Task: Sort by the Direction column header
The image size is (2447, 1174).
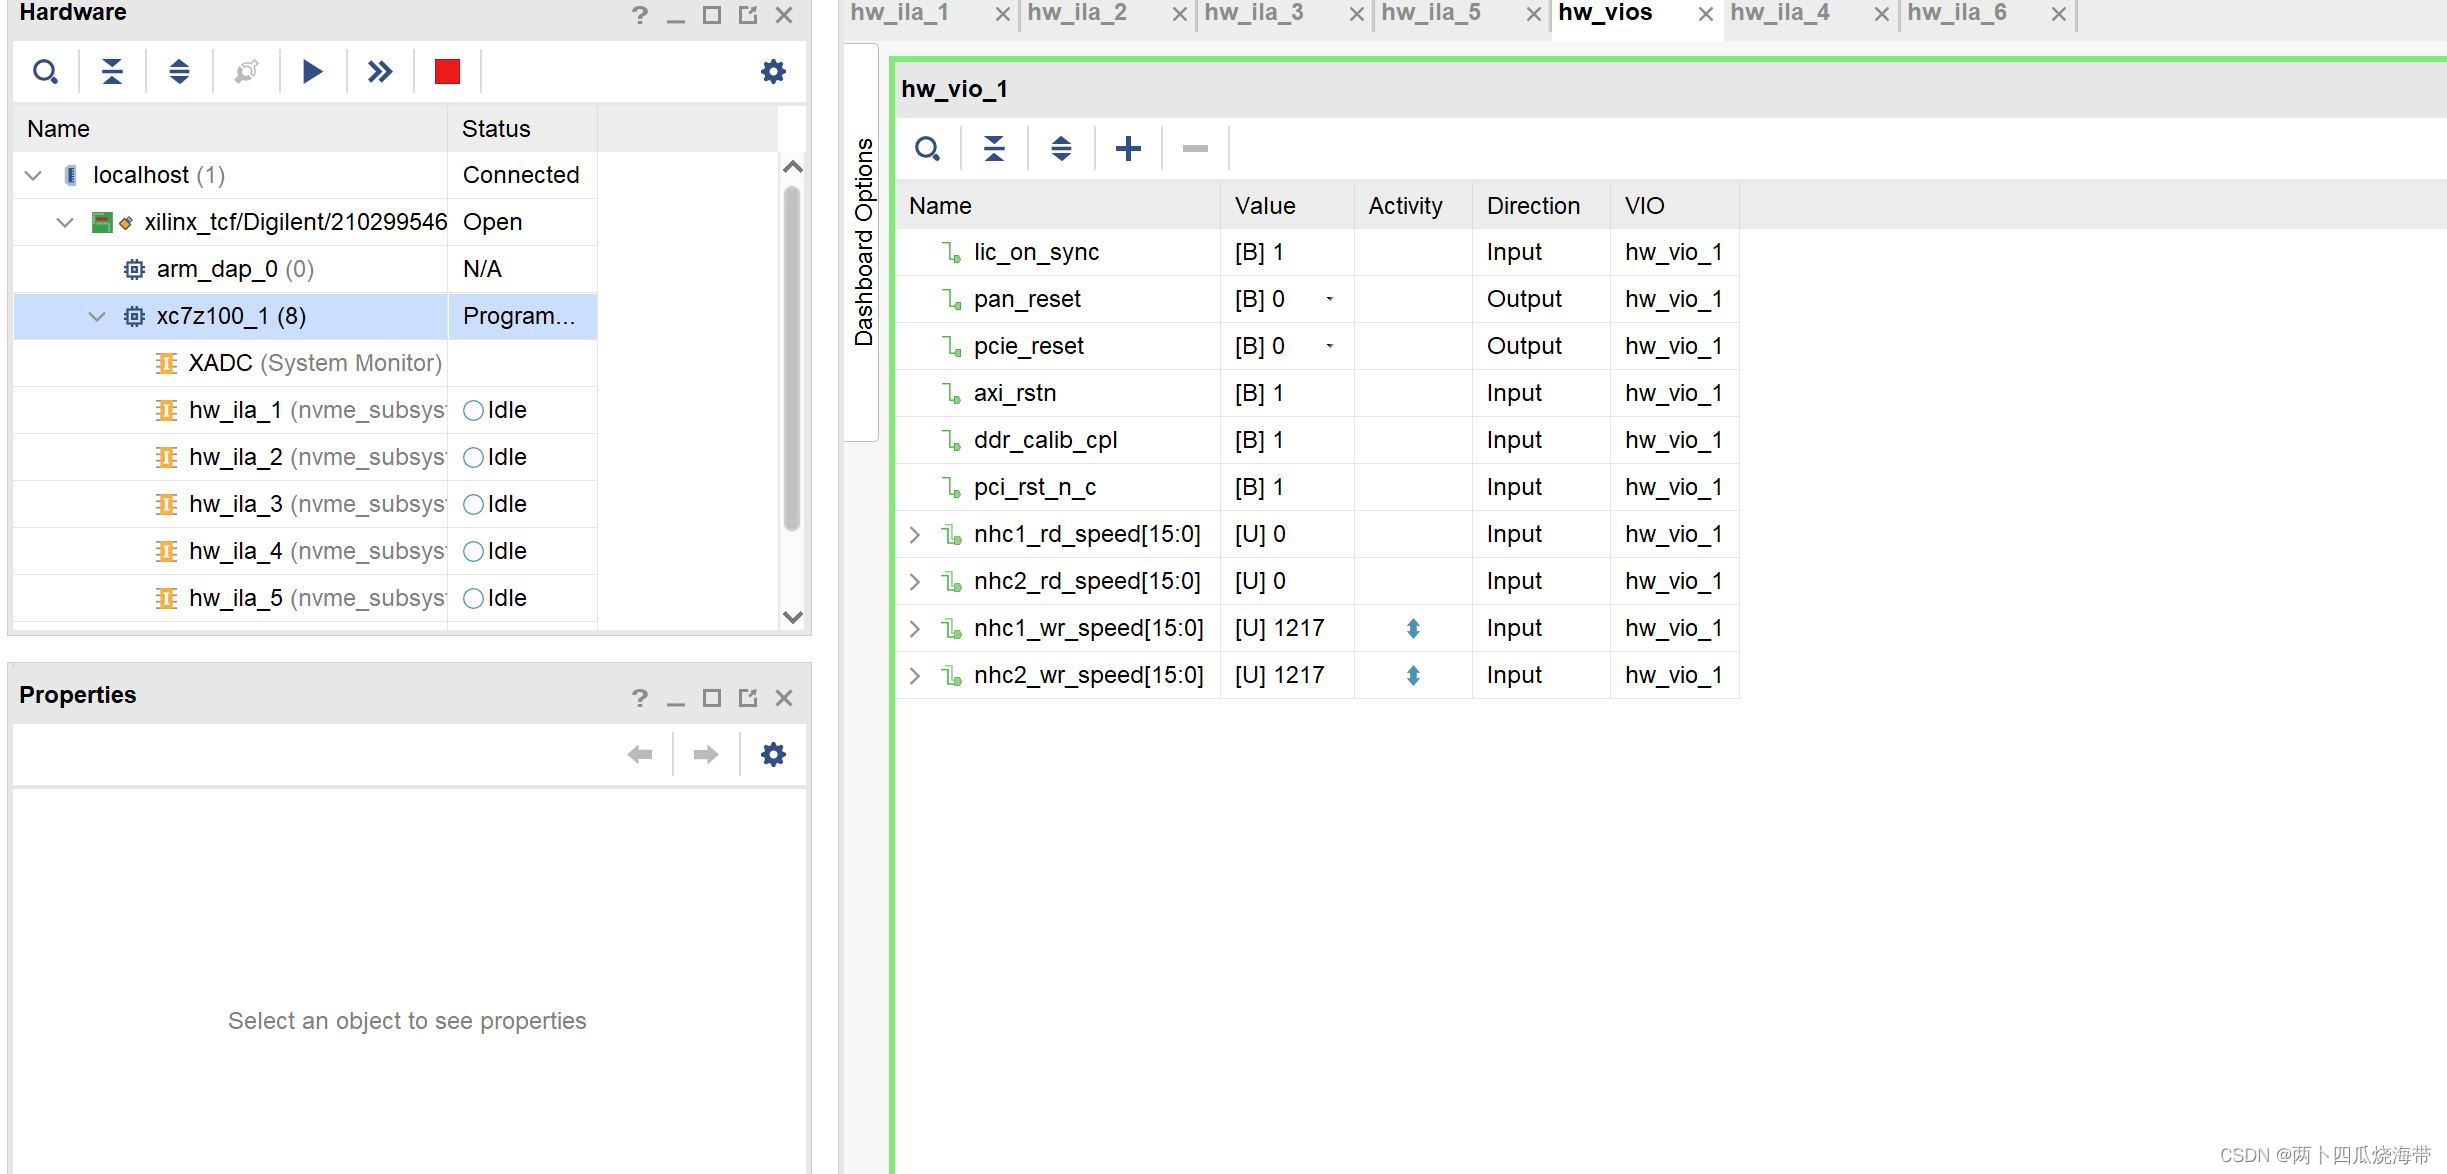Action: (x=1540, y=206)
